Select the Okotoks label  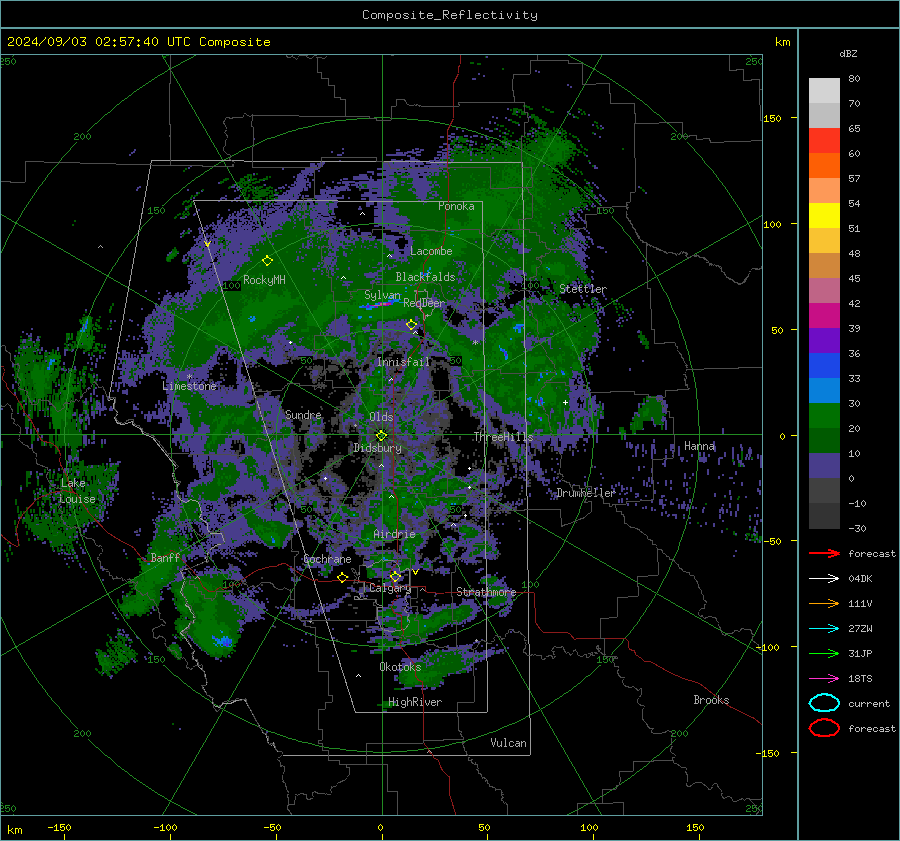(x=400, y=667)
